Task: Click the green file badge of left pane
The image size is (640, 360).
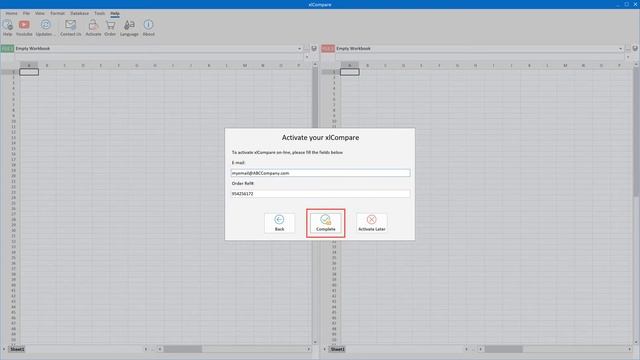Action: coord(7,49)
